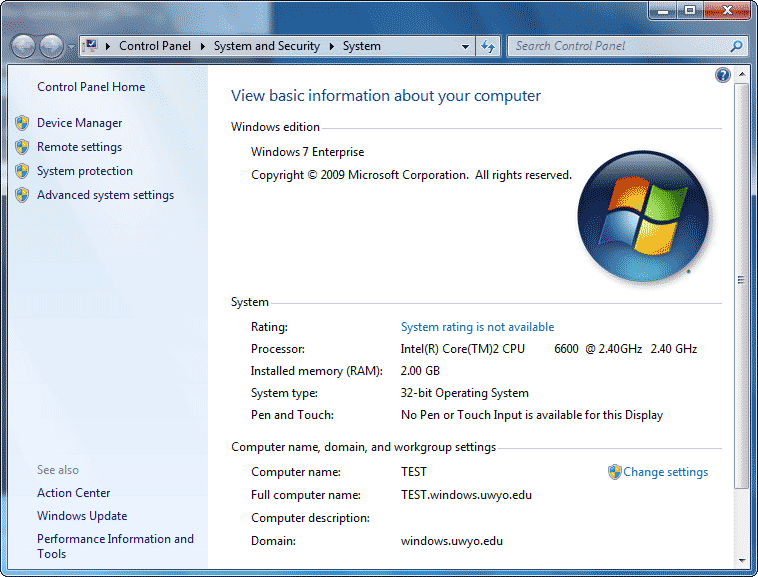The image size is (758, 577).
Task: Click the Change settings link
Action: 665,472
